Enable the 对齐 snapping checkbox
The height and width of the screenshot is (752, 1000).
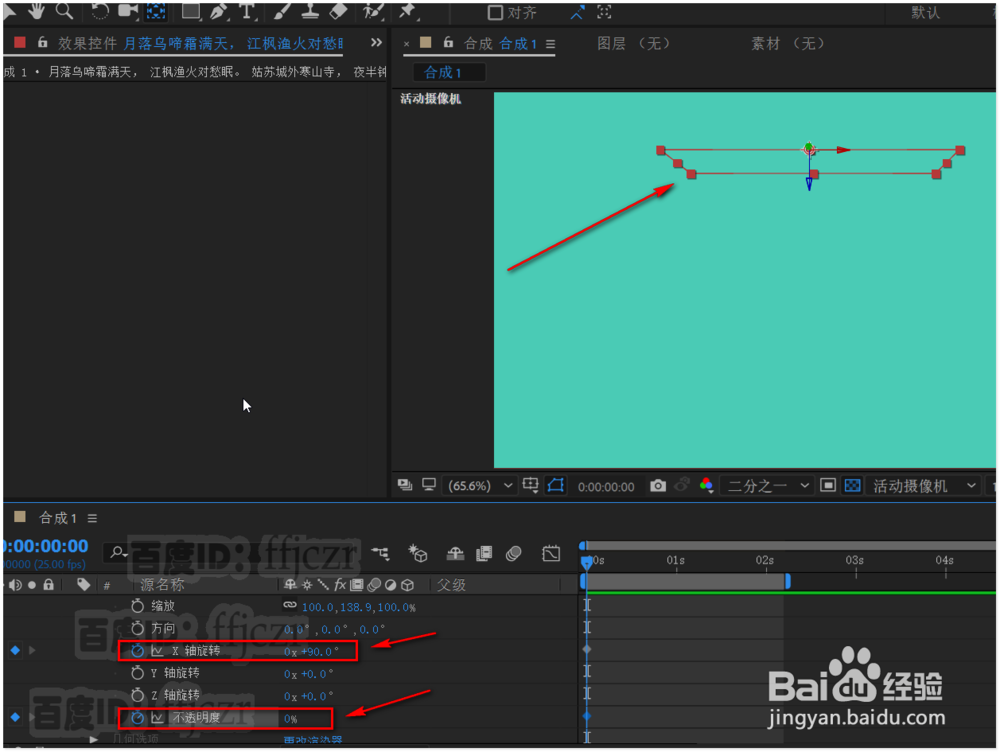point(495,12)
